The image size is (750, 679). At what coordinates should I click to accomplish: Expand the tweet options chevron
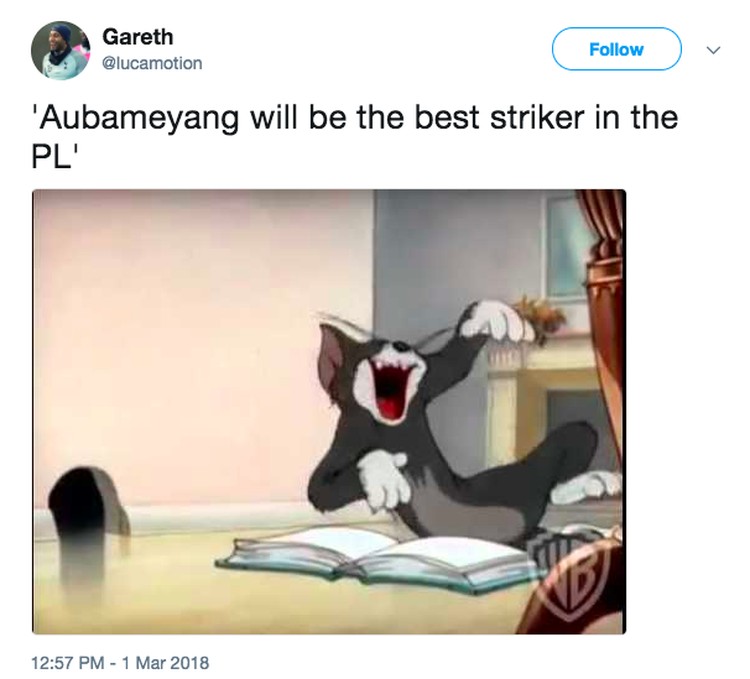click(x=713, y=50)
